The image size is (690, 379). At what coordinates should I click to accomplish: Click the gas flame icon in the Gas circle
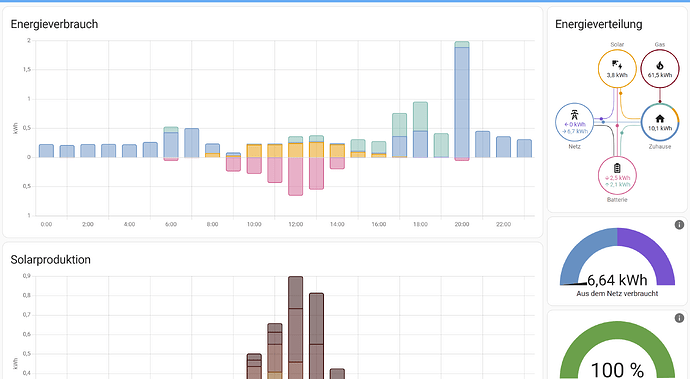(660, 65)
